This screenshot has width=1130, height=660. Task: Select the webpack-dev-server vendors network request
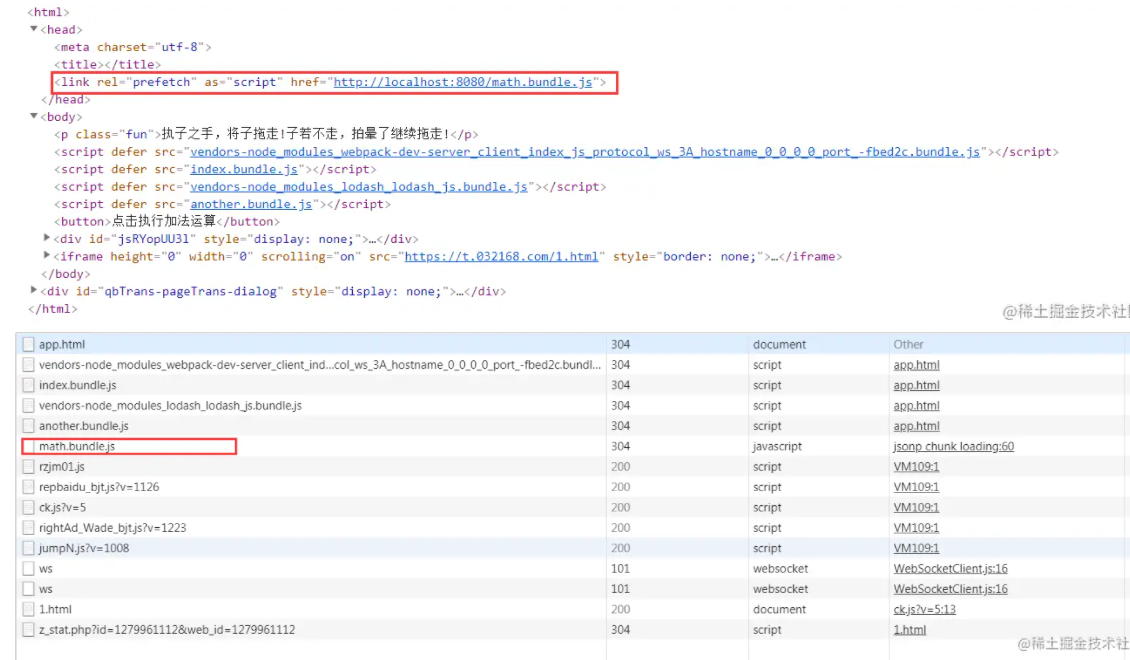(x=572, y=365)
